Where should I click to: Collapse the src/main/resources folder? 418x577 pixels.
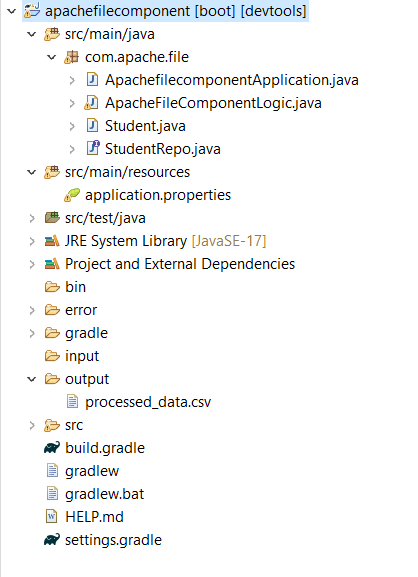(32, 172)
